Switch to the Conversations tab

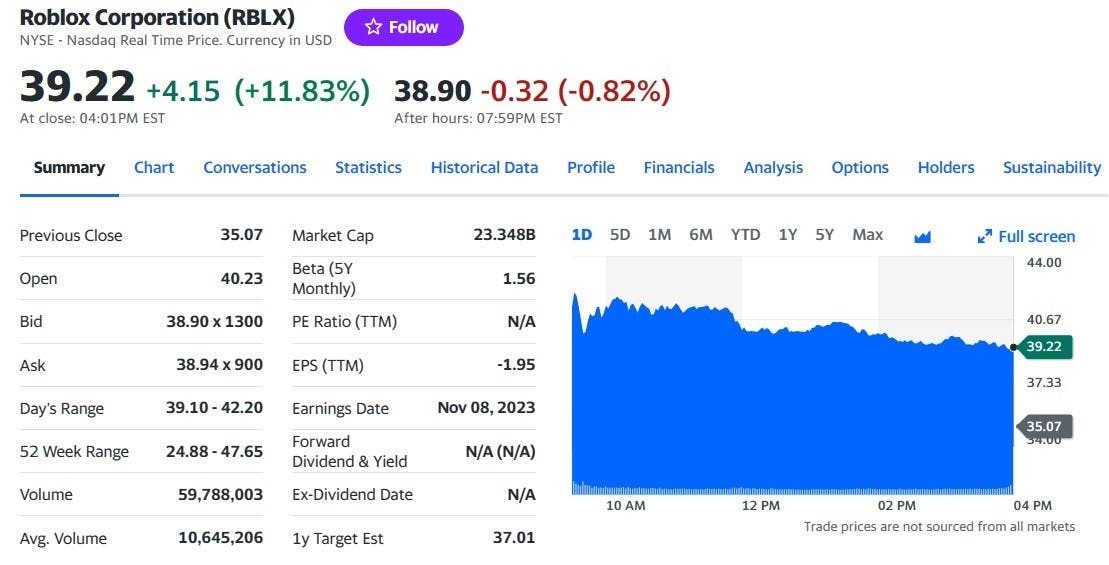pos(255,167)
